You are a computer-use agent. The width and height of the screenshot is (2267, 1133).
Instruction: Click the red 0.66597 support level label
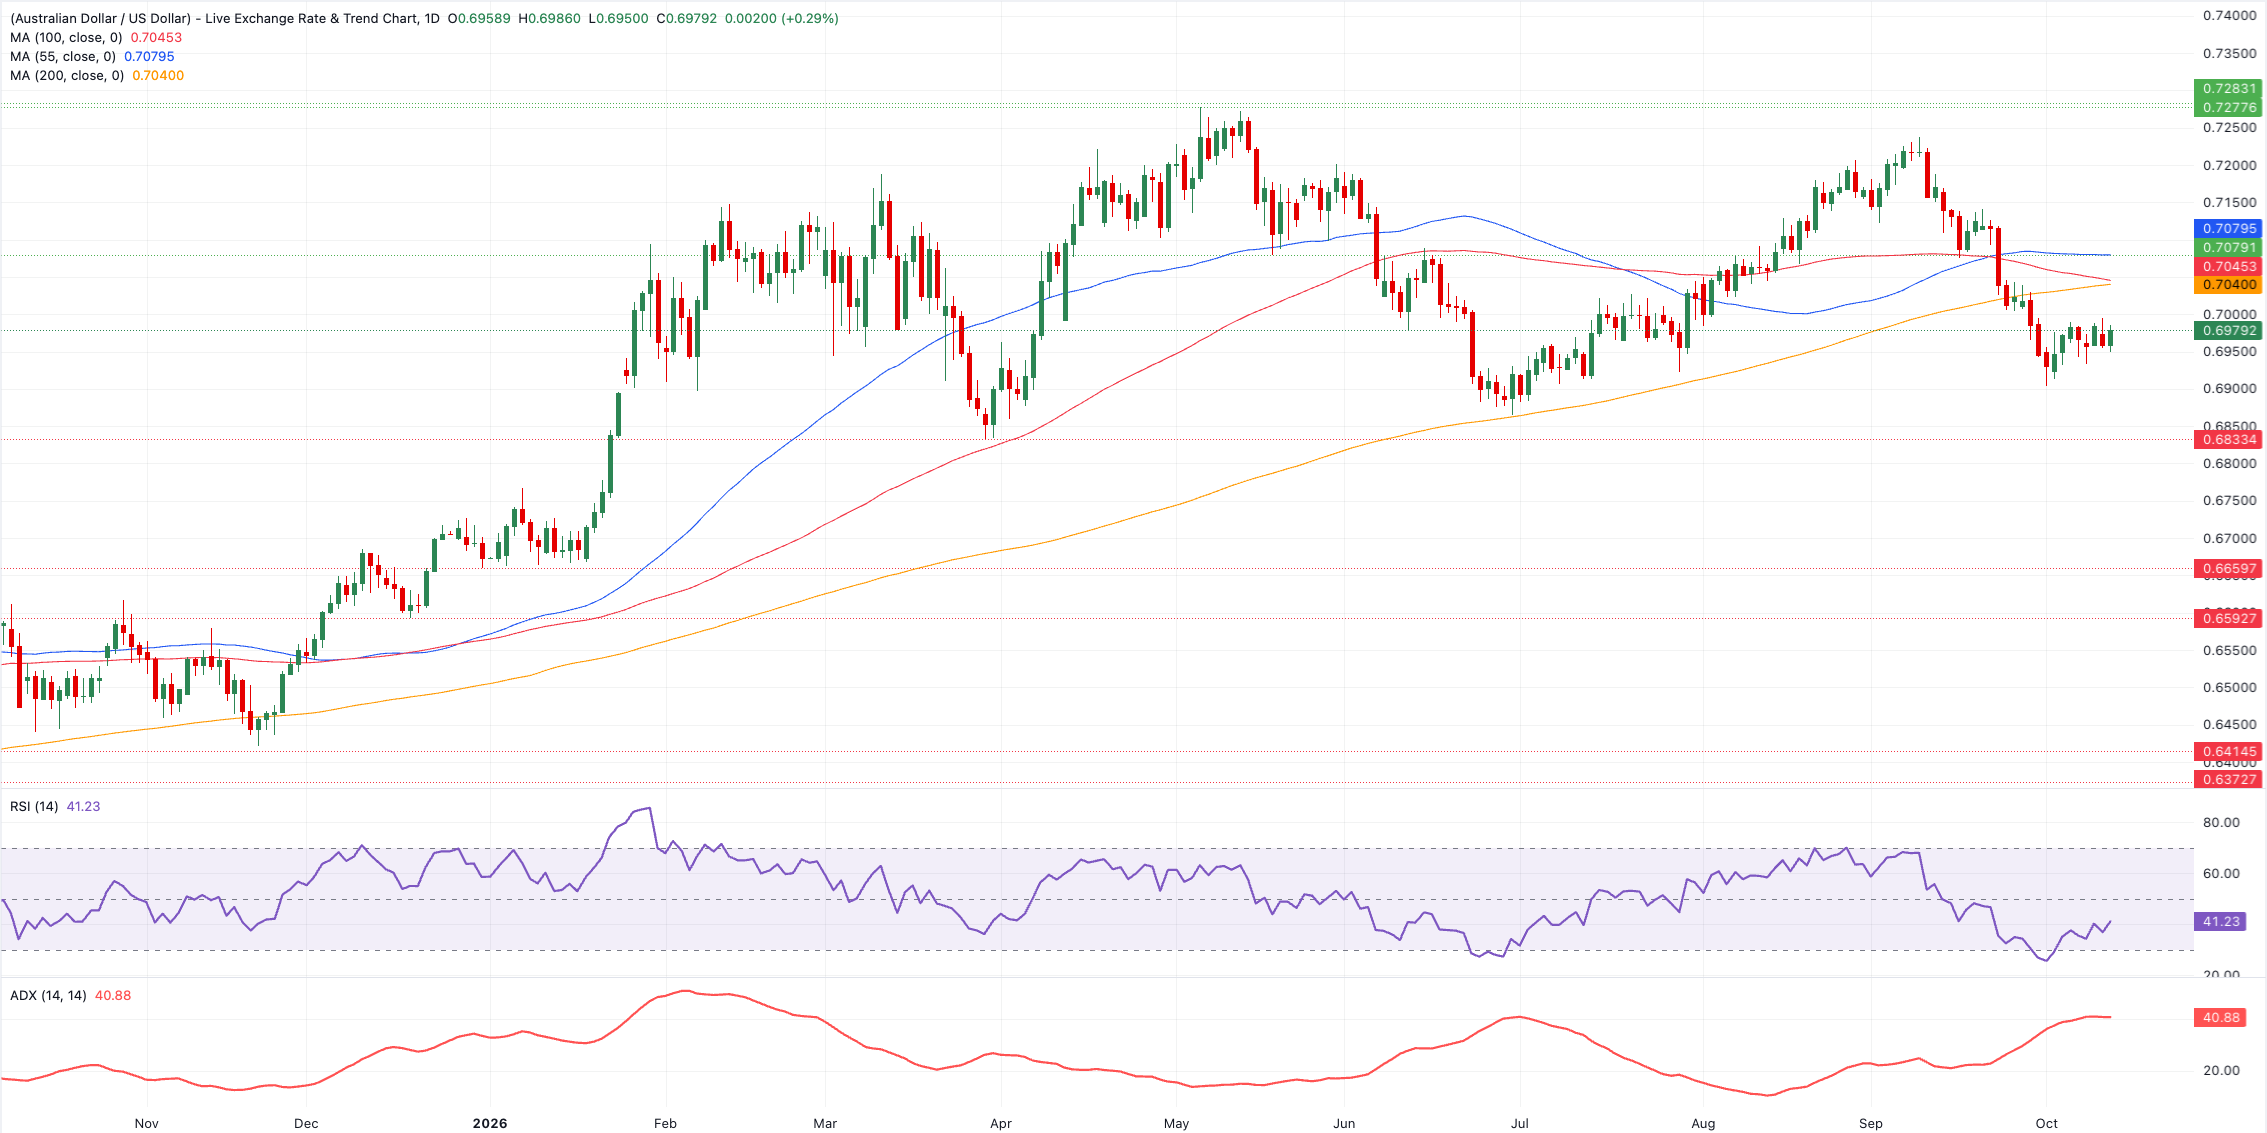pyautogui.click(x=2229, y=569)
